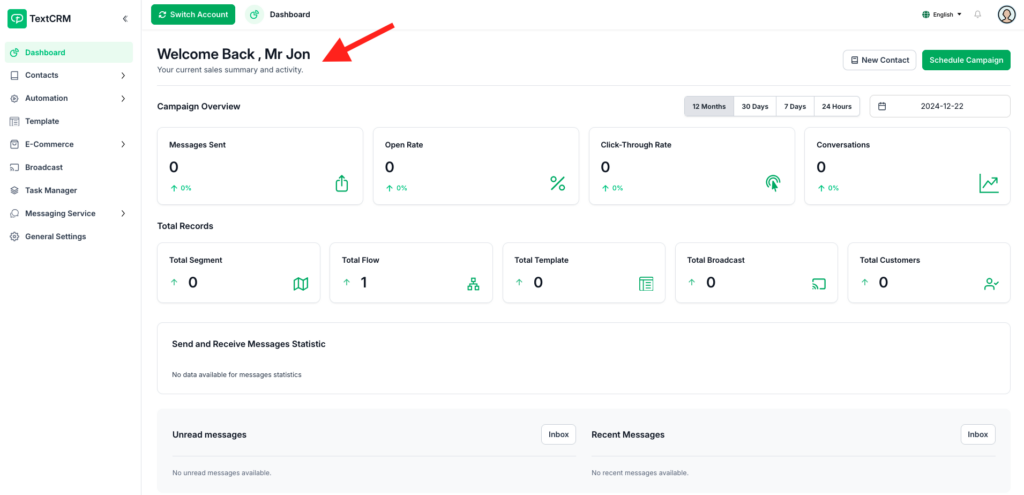Image resolution: width=1024 pixels, height=495 pixels.
Task: Switch range to 24 Hours
Action: coord(836,106)
